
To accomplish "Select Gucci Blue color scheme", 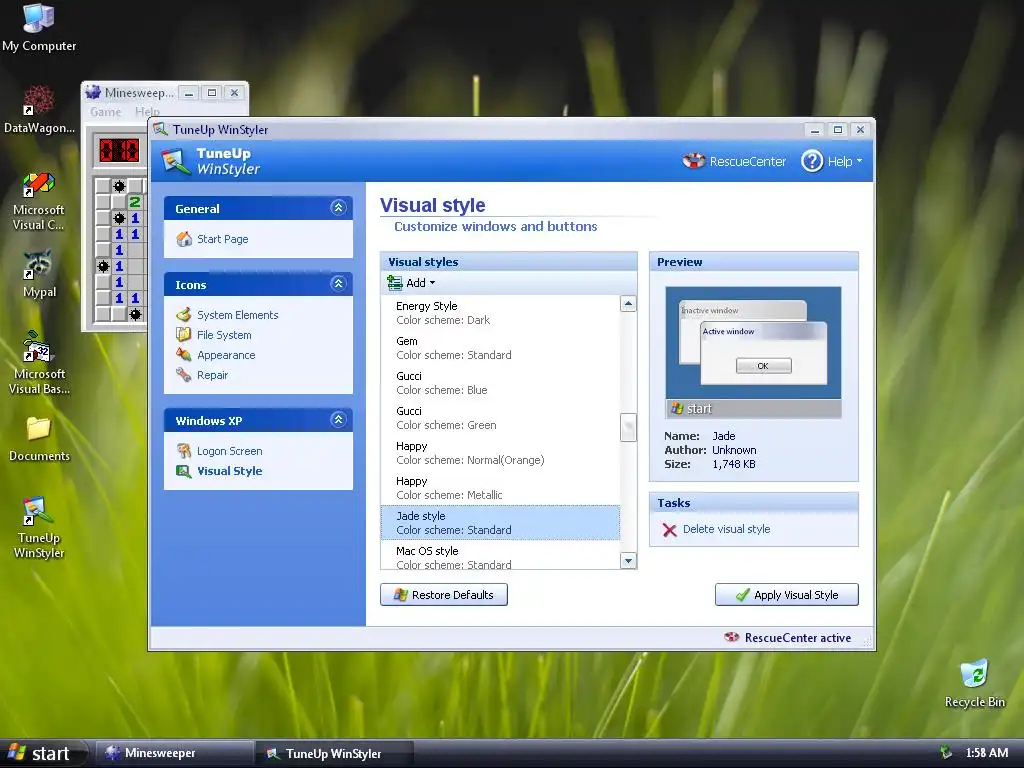I will point(500,383).
